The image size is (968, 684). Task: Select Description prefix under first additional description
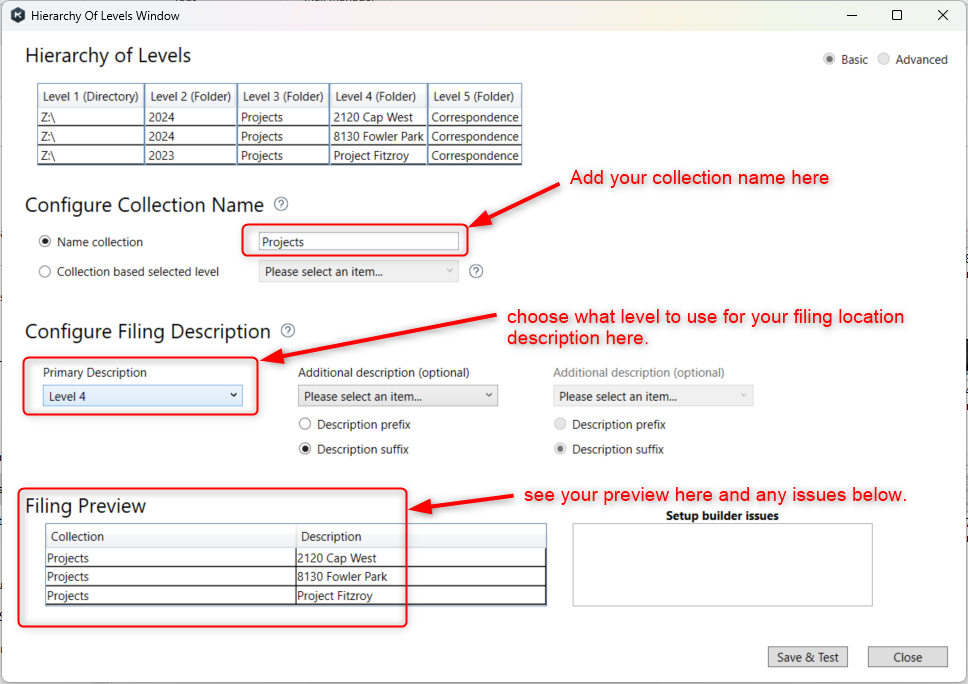(x=305, y=424)
